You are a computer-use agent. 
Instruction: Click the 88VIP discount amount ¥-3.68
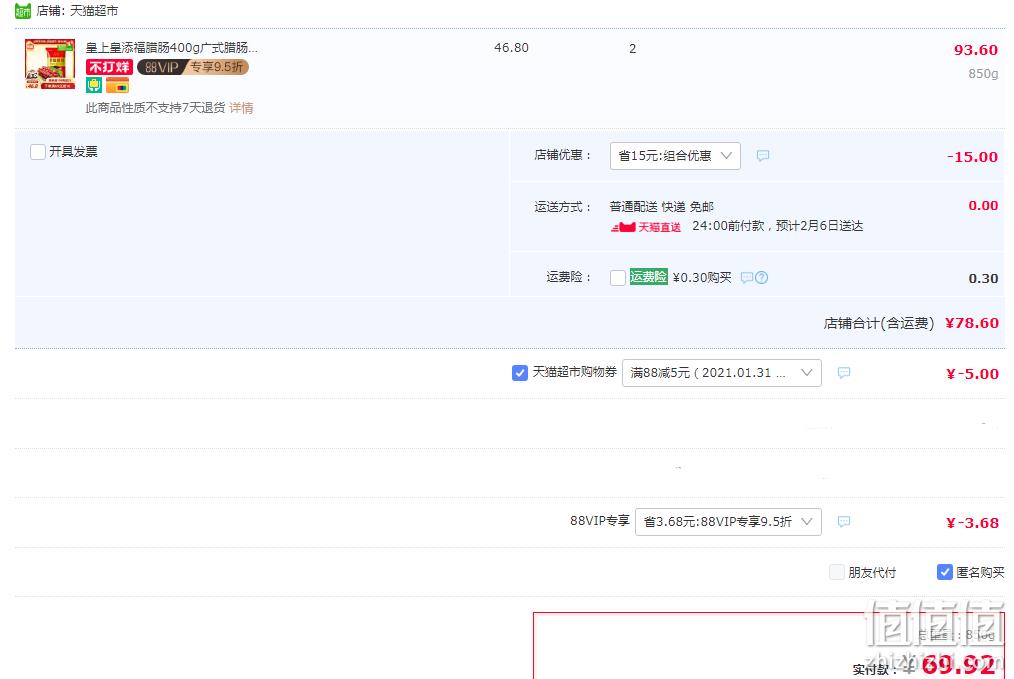tap(972, 523)
